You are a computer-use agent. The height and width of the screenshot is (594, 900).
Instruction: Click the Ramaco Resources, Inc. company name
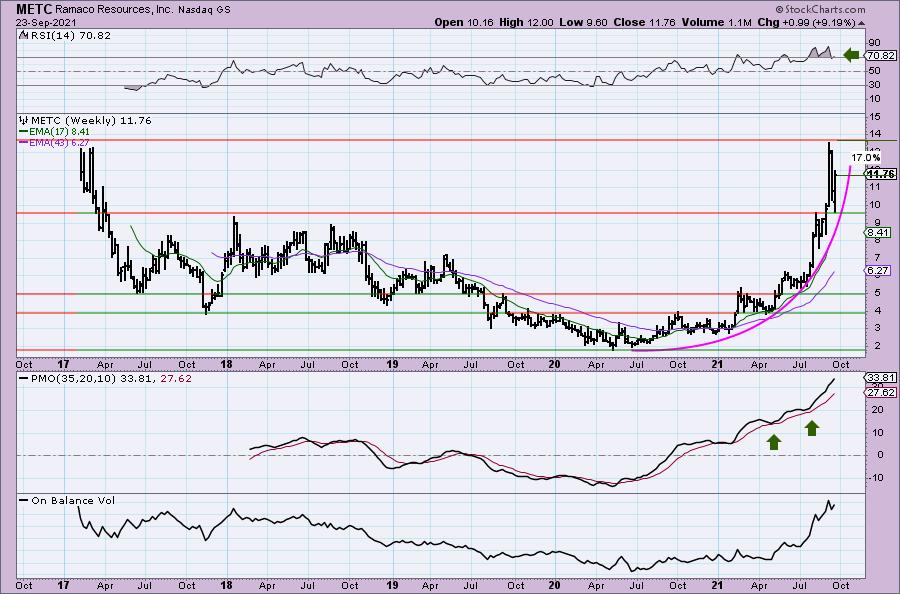click(114, 10)
